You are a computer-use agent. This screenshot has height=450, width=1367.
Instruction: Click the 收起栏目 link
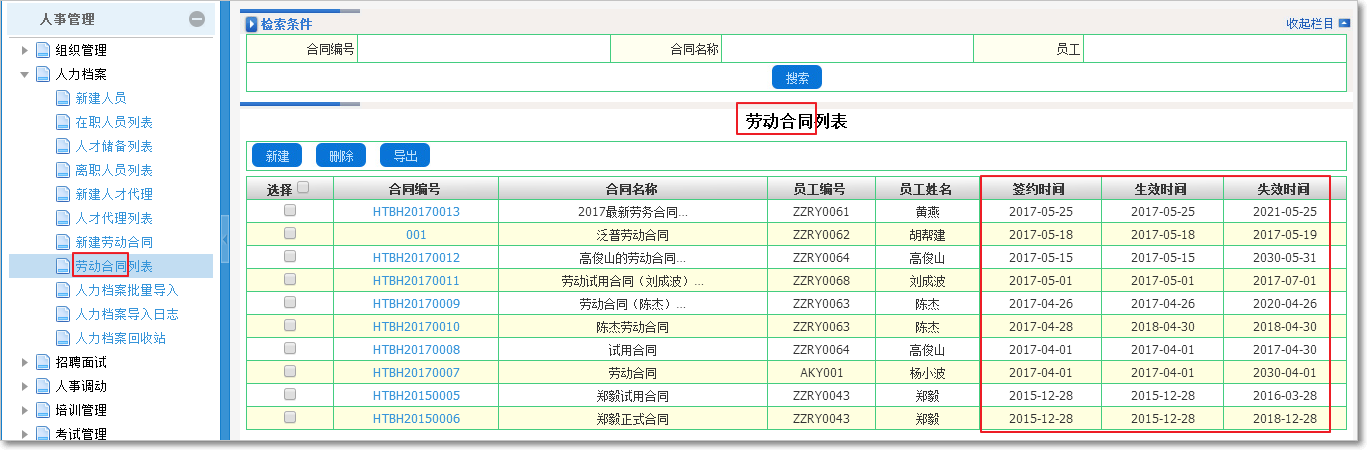click(x=1310, y=24)
